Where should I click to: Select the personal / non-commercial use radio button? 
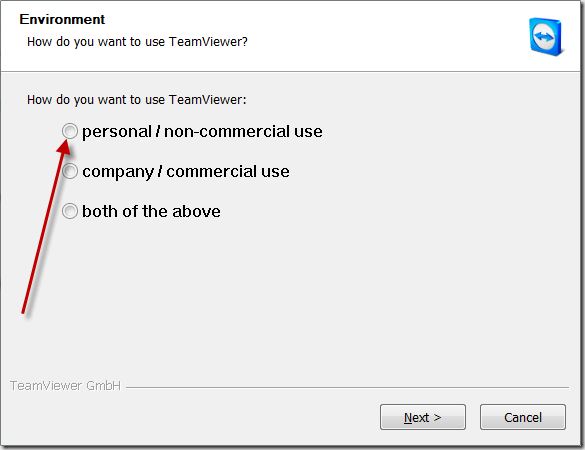[70, 131]
